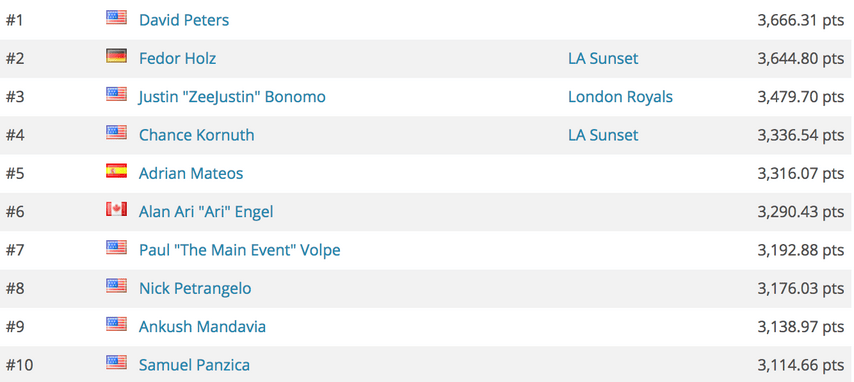Open Paul "The Main Event" Volpe link
The height and width of the screenshot is (382, 854).
[x=240, y=250]
